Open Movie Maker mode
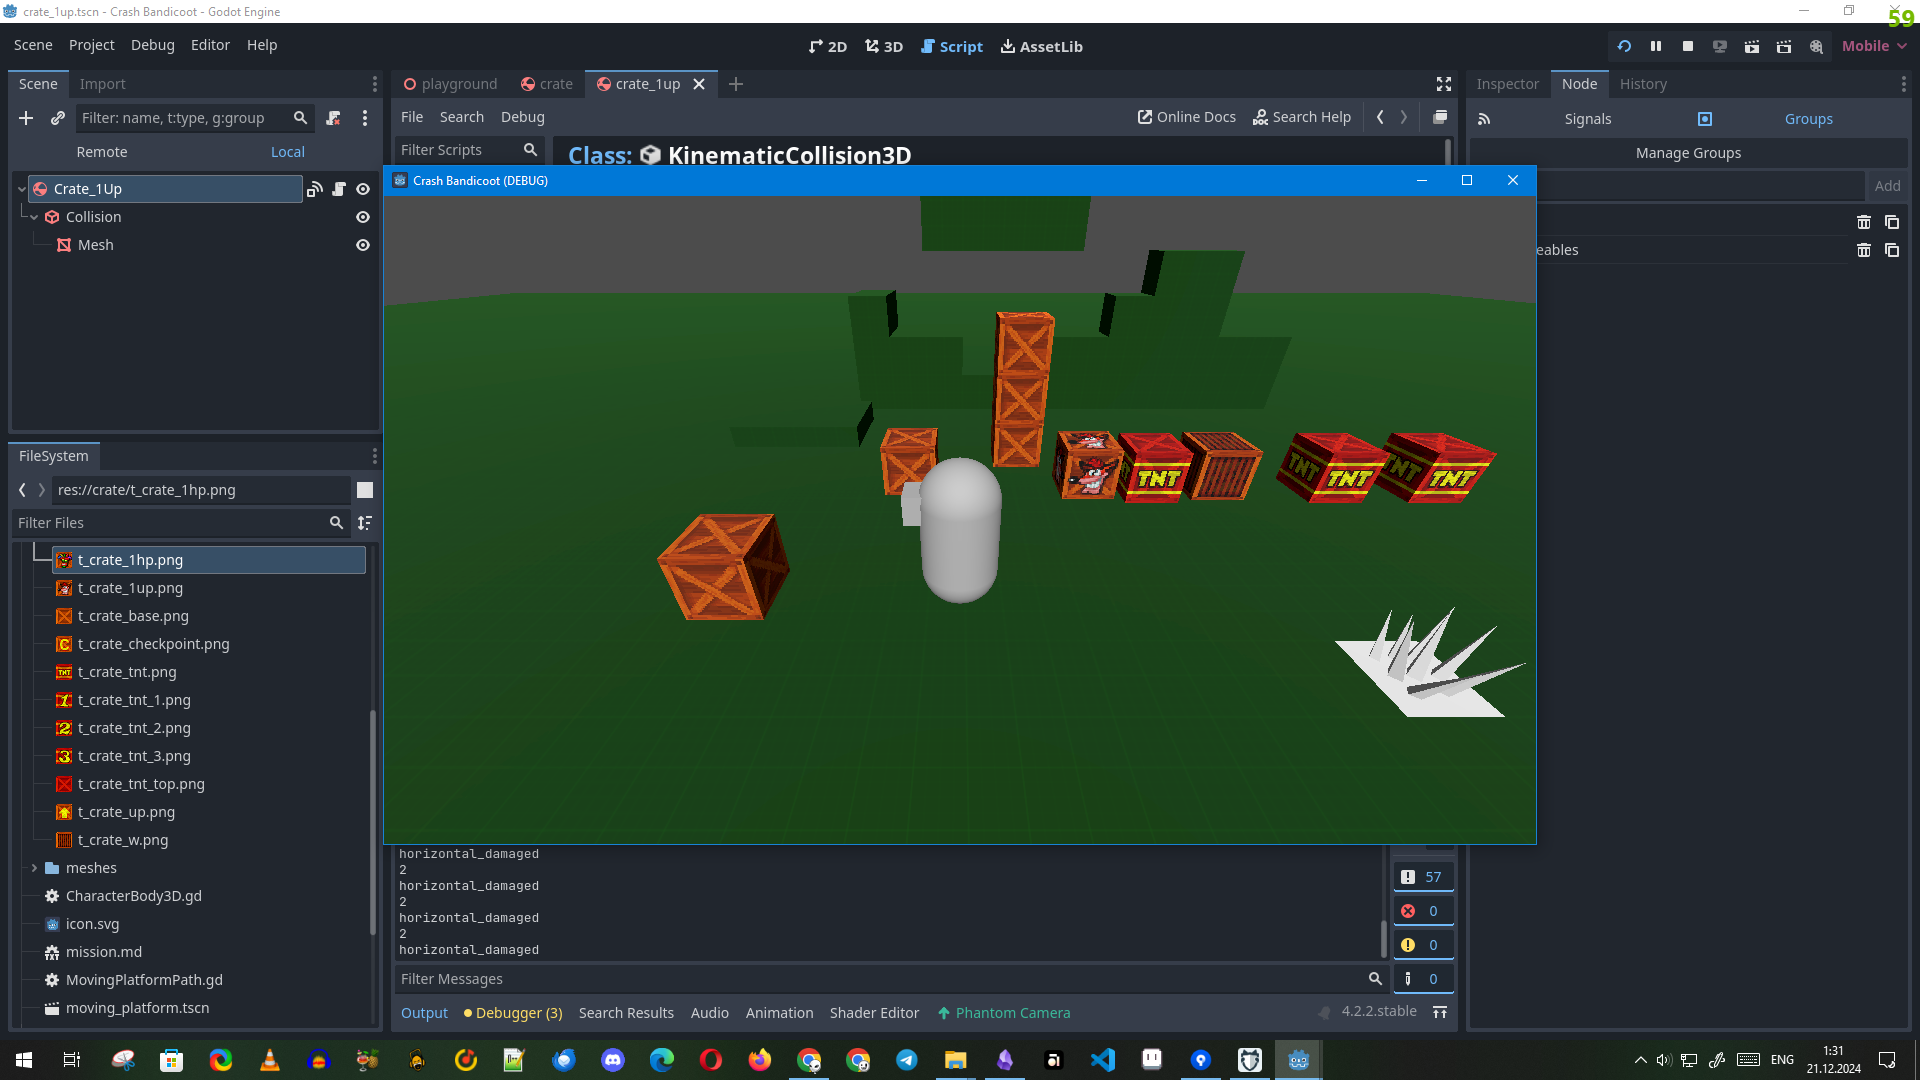 pyautogui.click(x=1816, y=46)
